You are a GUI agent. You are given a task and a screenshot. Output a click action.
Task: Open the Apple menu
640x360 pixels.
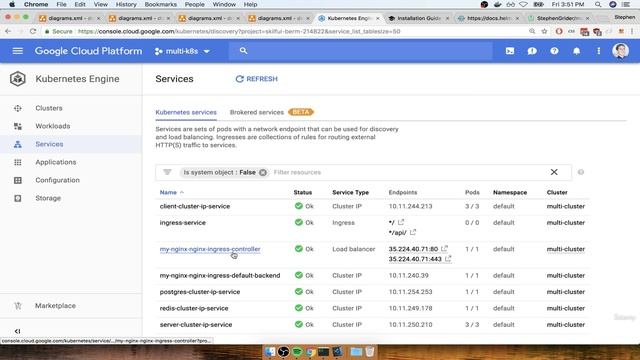[12, 4]
